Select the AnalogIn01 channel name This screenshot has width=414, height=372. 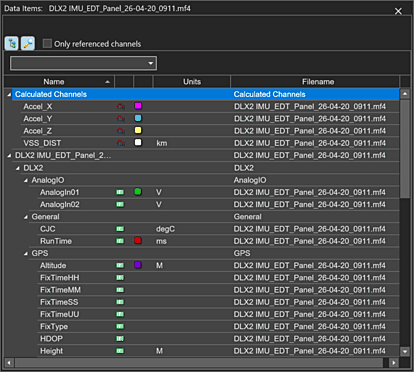pyautogui.click(x=60, y=192)
